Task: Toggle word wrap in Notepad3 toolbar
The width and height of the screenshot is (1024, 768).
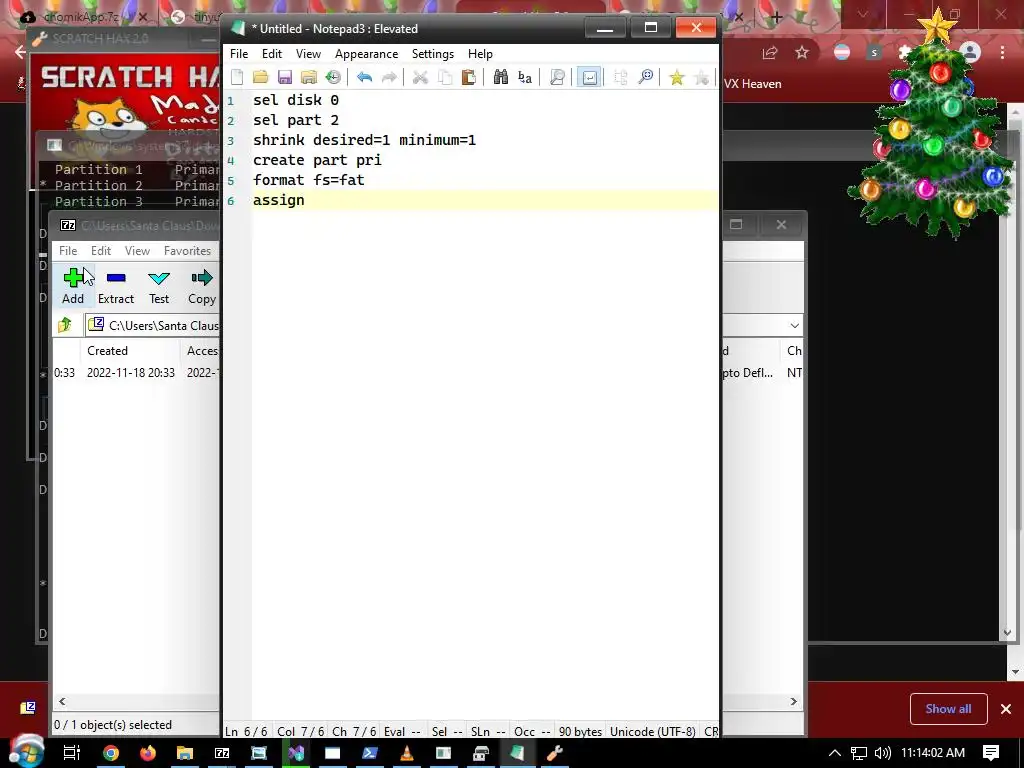Action: pos(589,77)
